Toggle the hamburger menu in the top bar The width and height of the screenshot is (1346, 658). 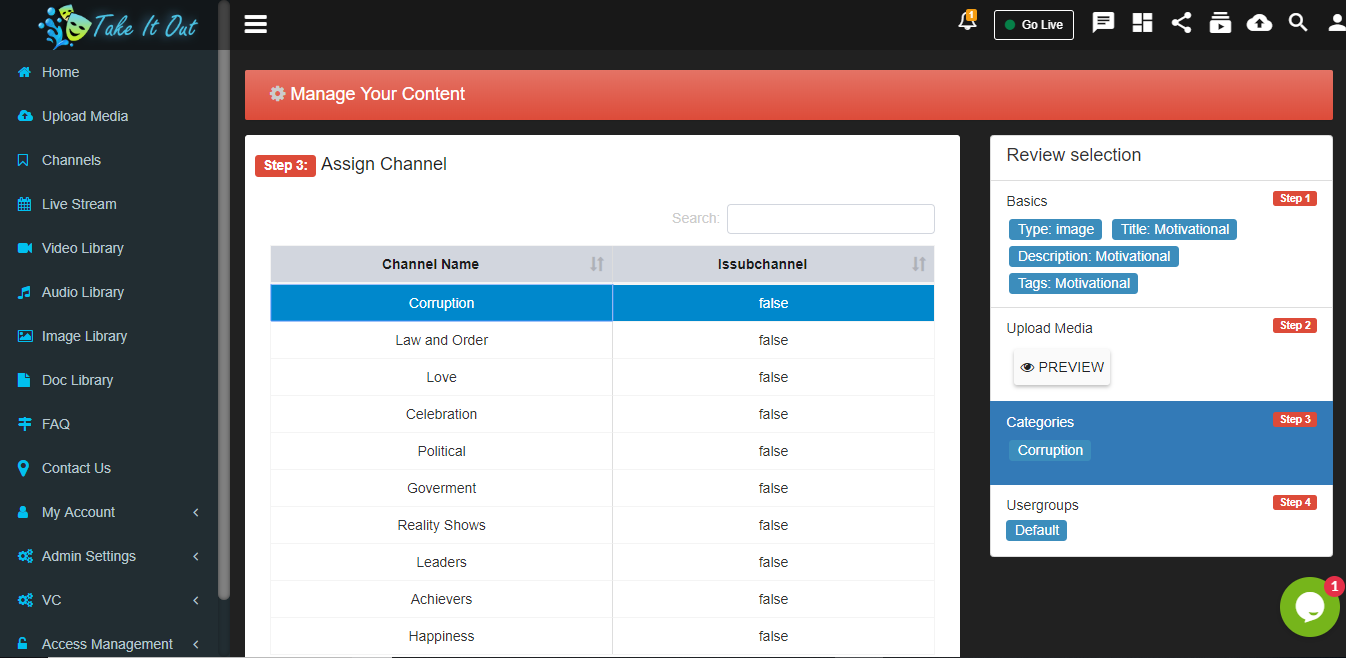256,24
